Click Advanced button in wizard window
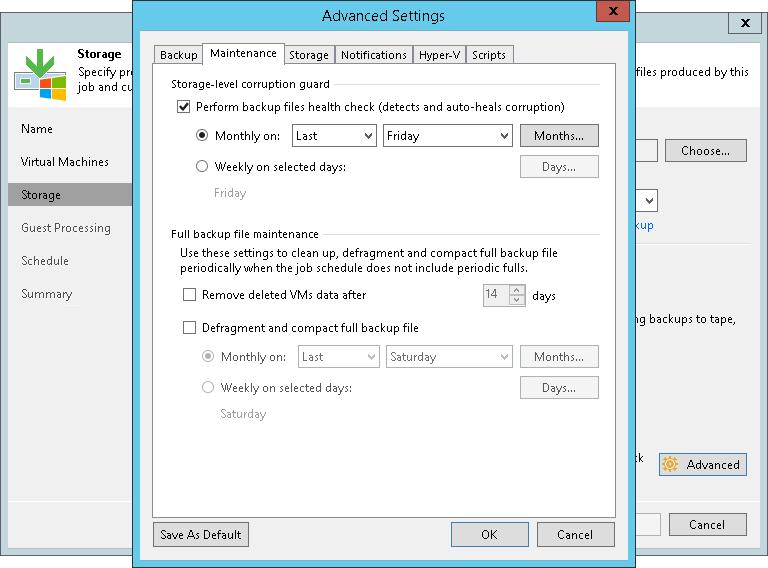The image size is (768, 568). point(703,464)
